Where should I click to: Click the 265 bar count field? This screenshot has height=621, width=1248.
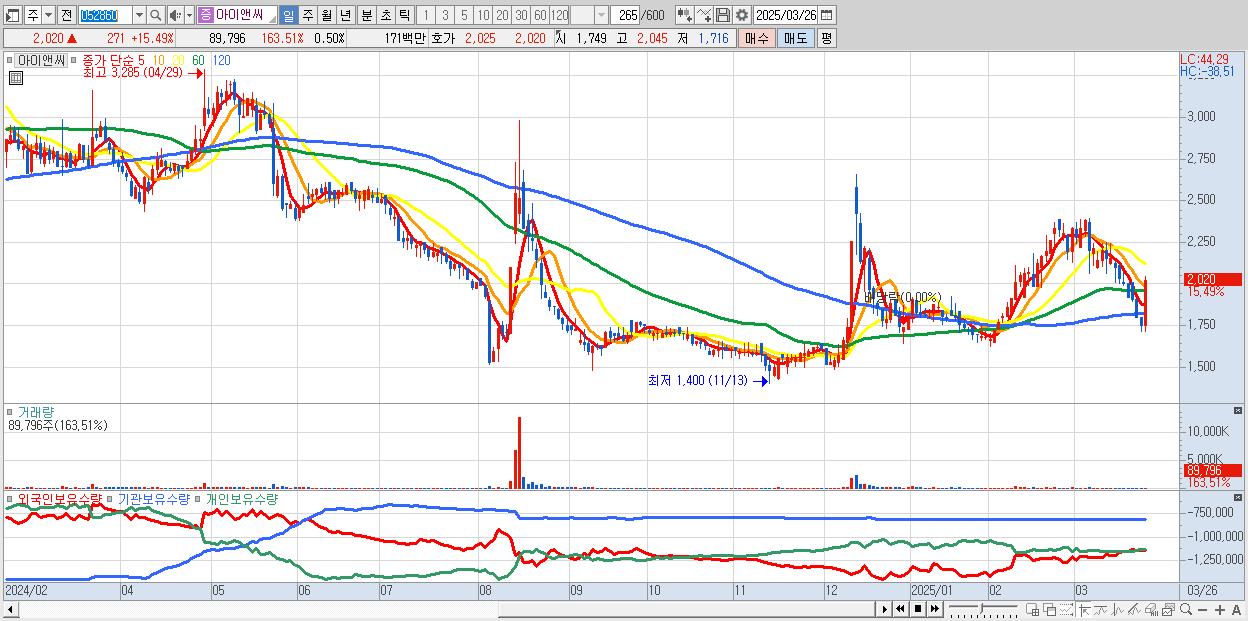(x=626, y=15)
